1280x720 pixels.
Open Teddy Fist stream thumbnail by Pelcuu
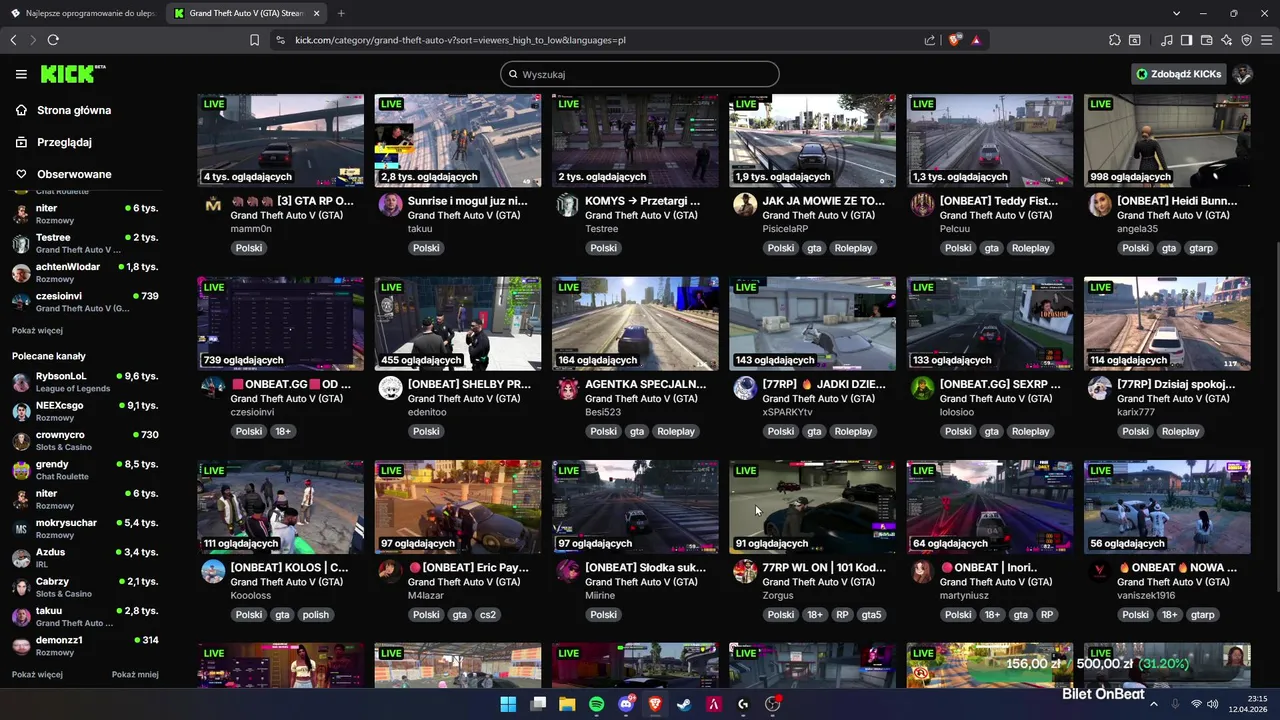pos(990,140)
